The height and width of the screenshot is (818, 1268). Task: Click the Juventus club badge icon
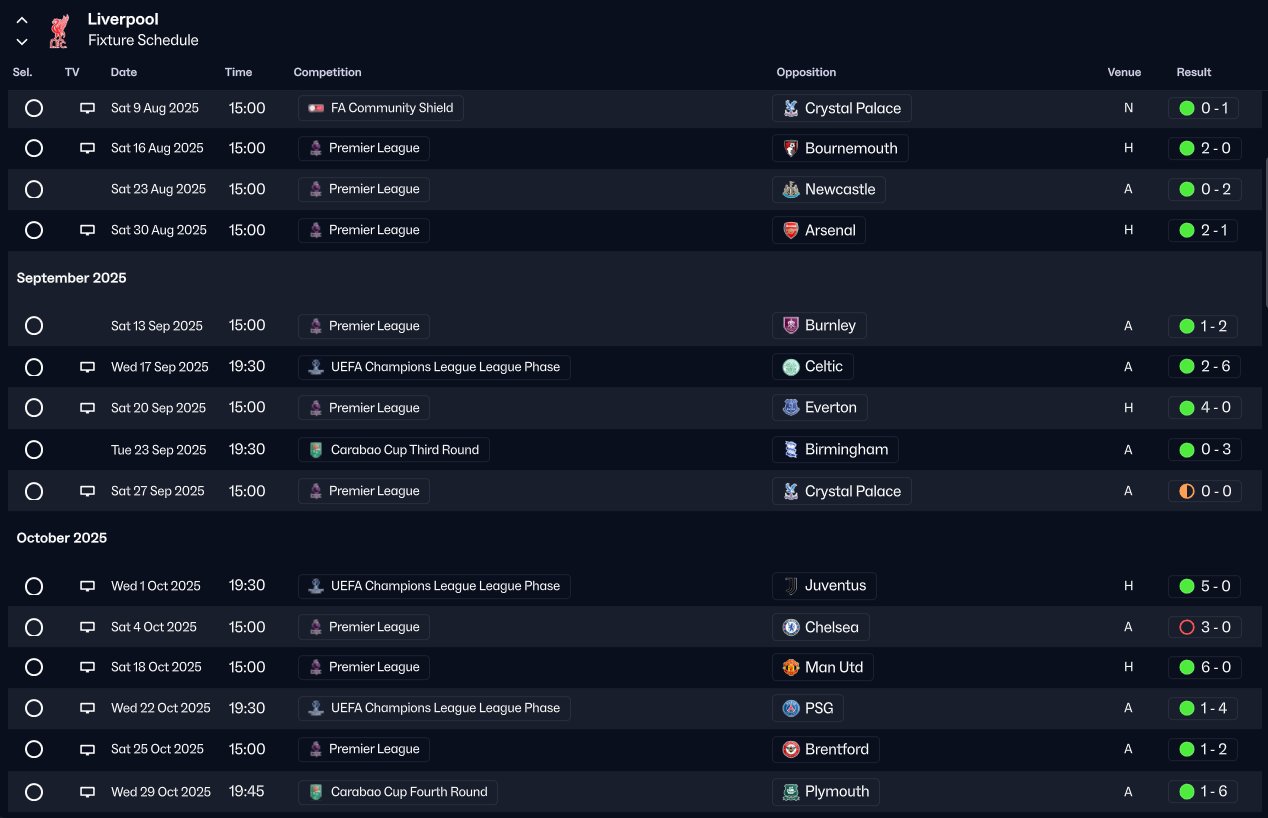pos(791,586)
